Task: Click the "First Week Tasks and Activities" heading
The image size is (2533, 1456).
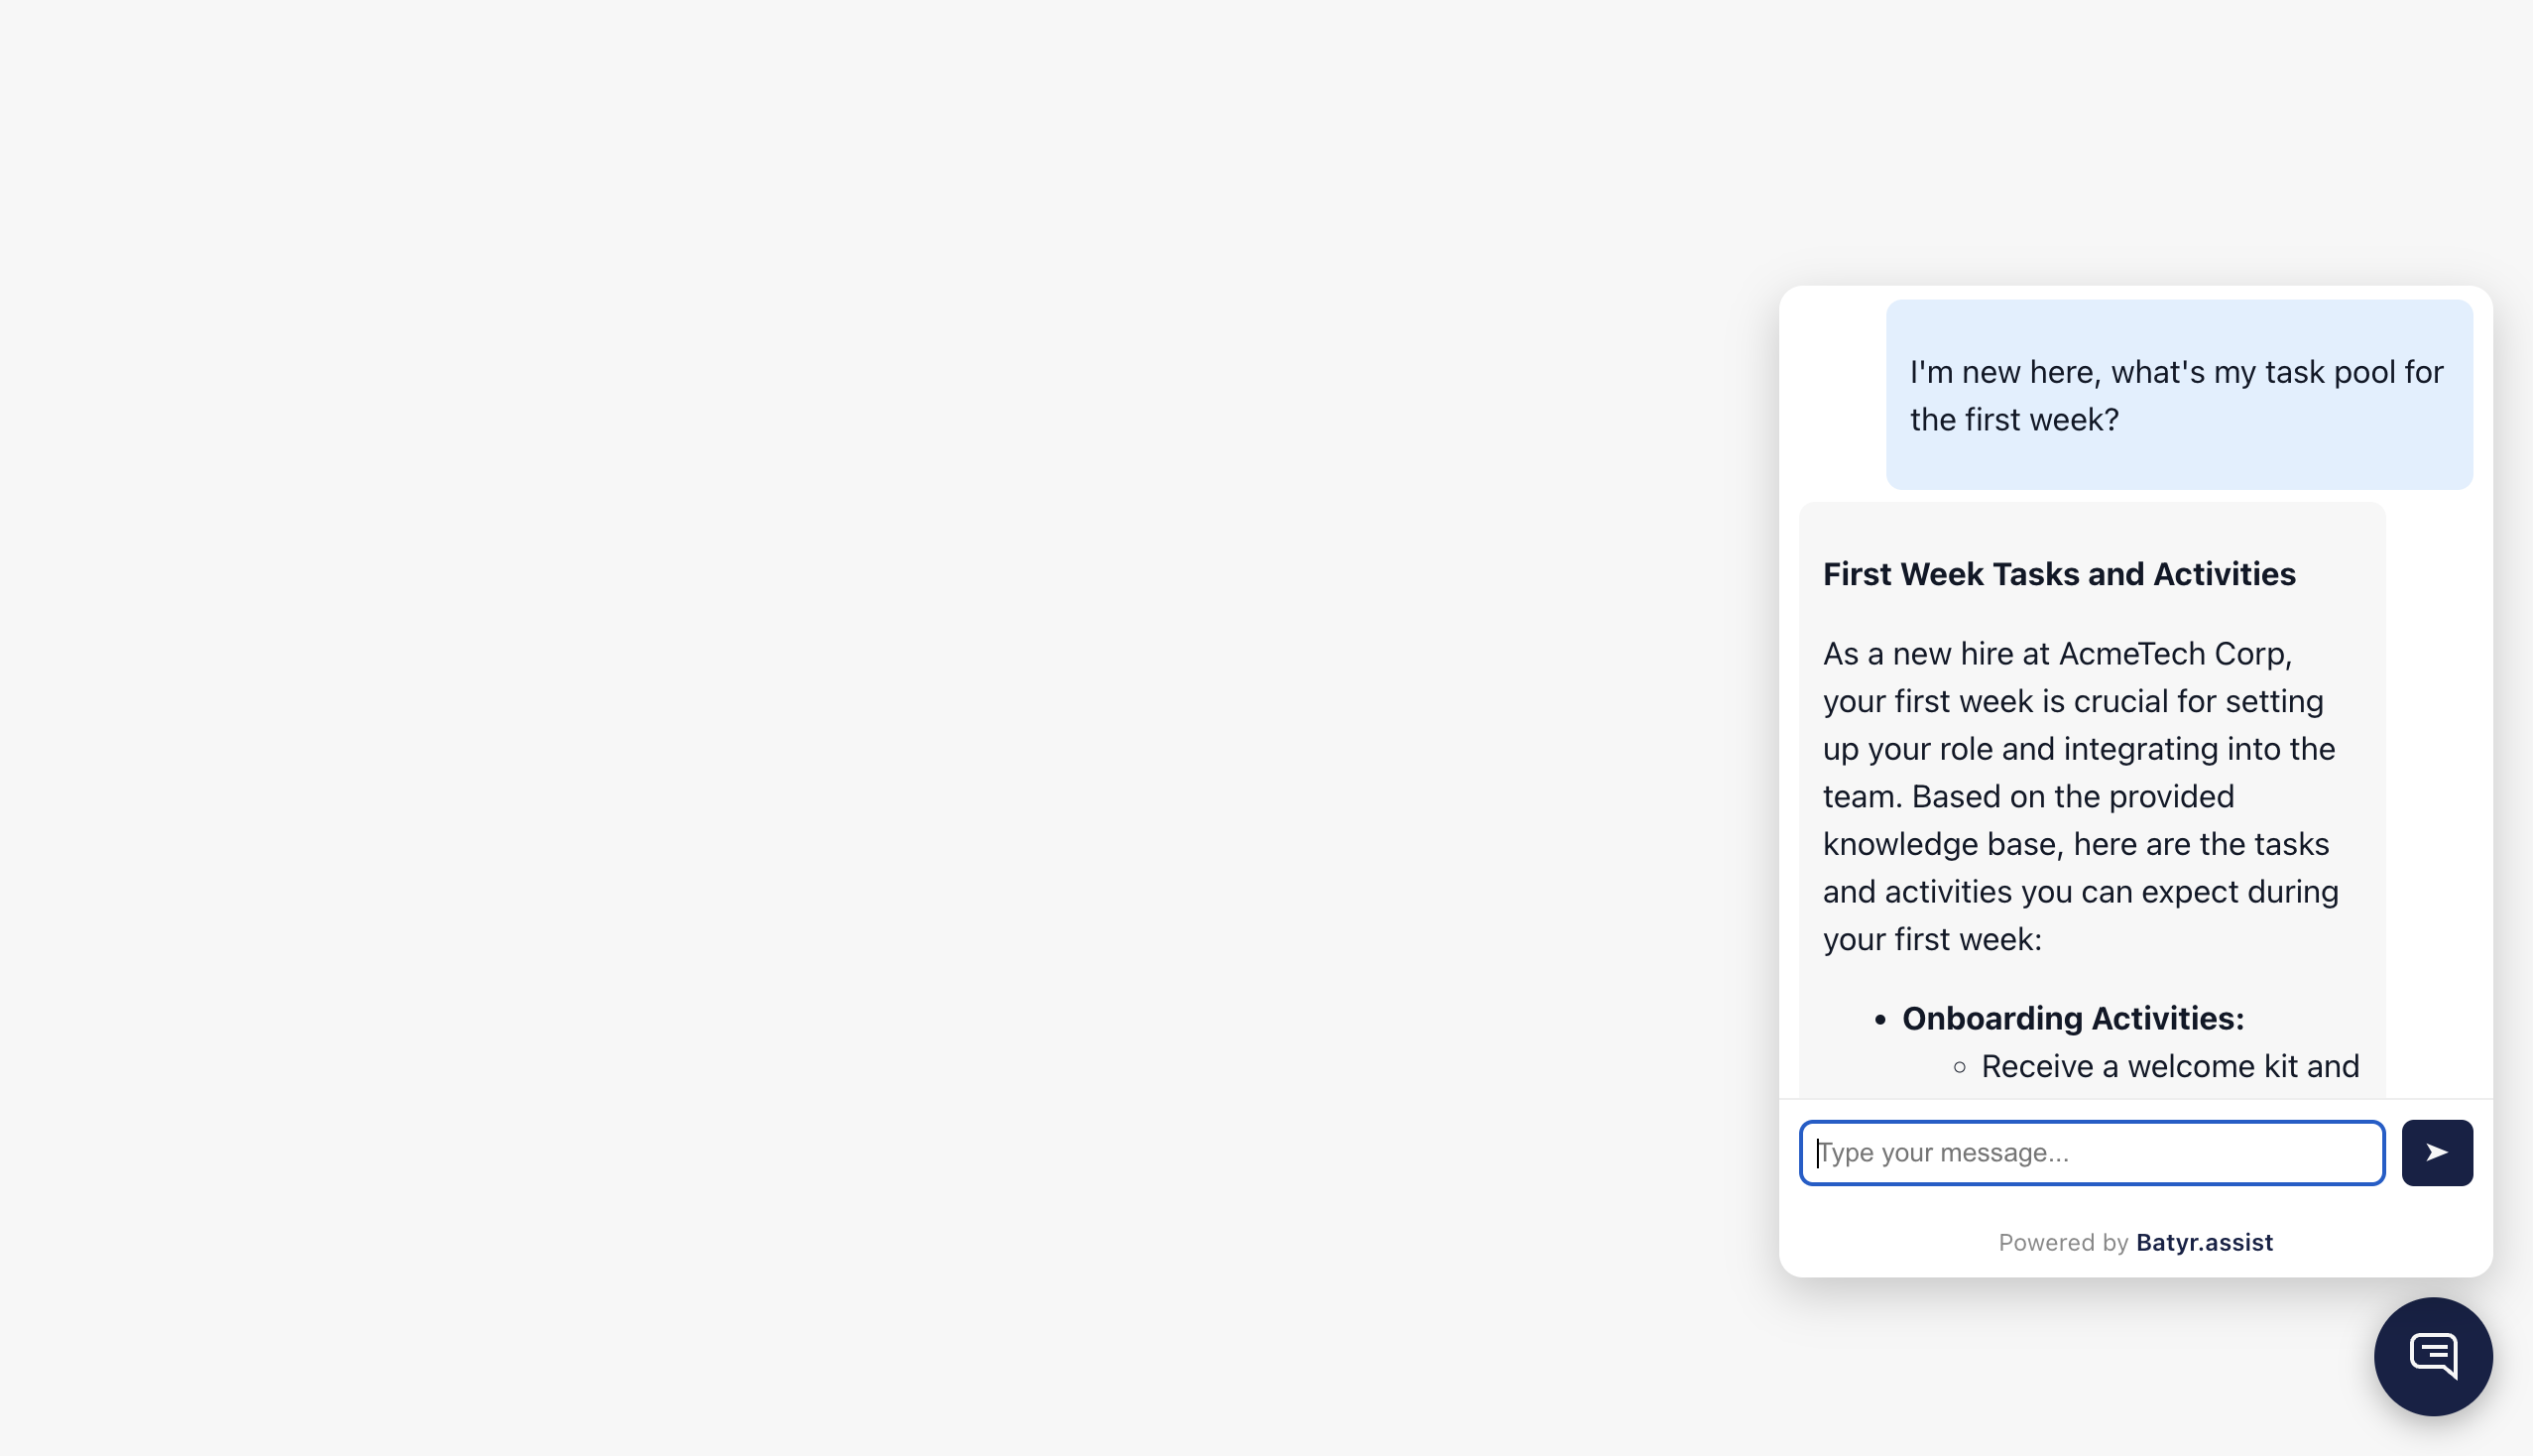Action: coord(2058,574)
